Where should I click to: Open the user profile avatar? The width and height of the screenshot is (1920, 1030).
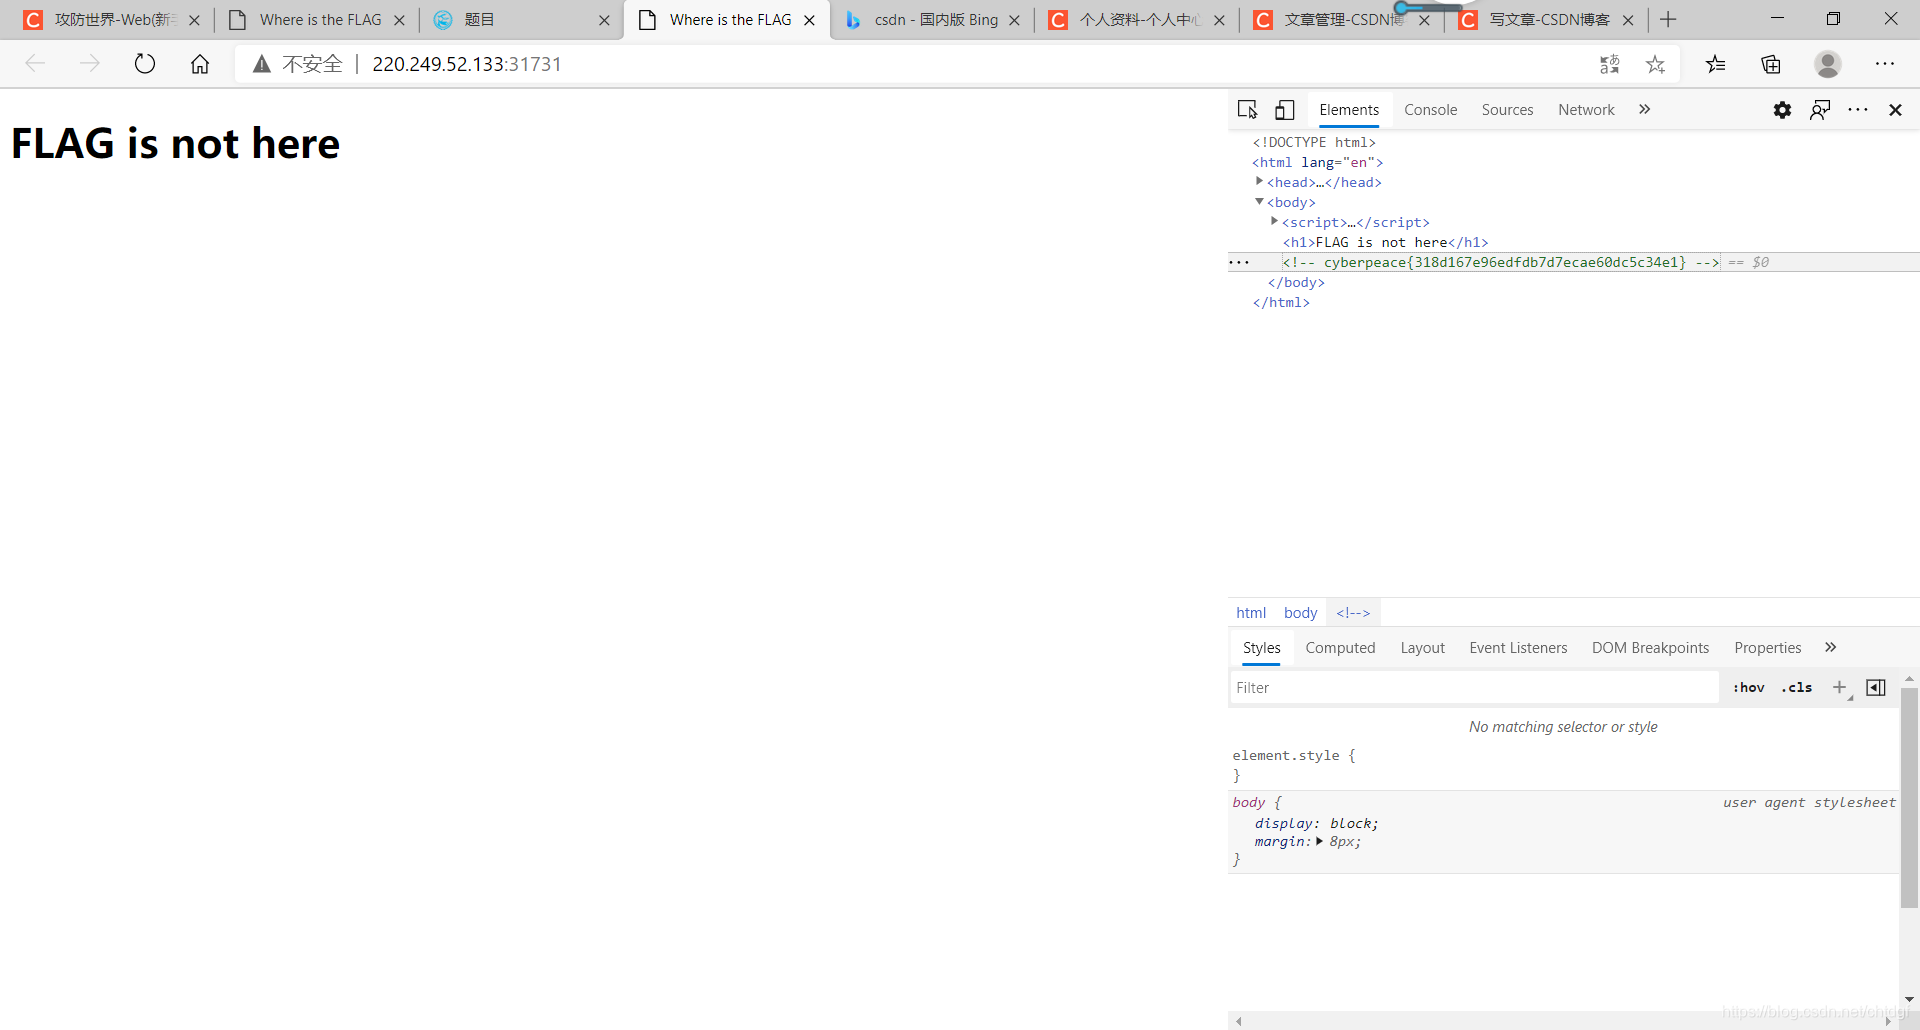(x=1828, y=64)
